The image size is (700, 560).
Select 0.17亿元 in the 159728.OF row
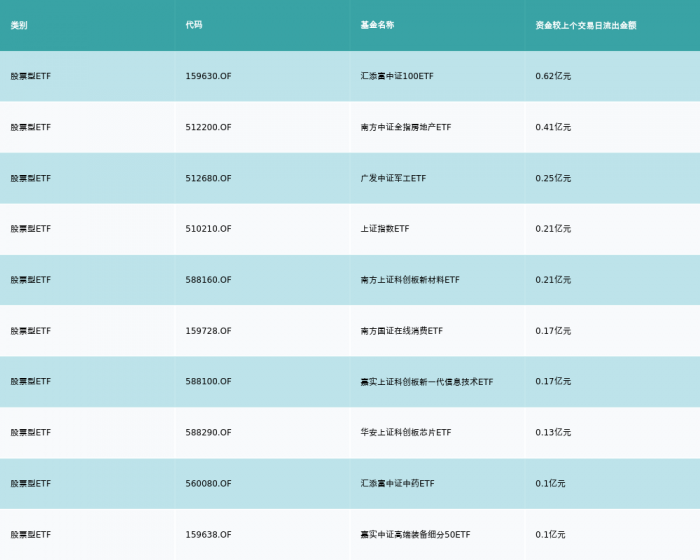pyautogui.click(x=553, y=331)
